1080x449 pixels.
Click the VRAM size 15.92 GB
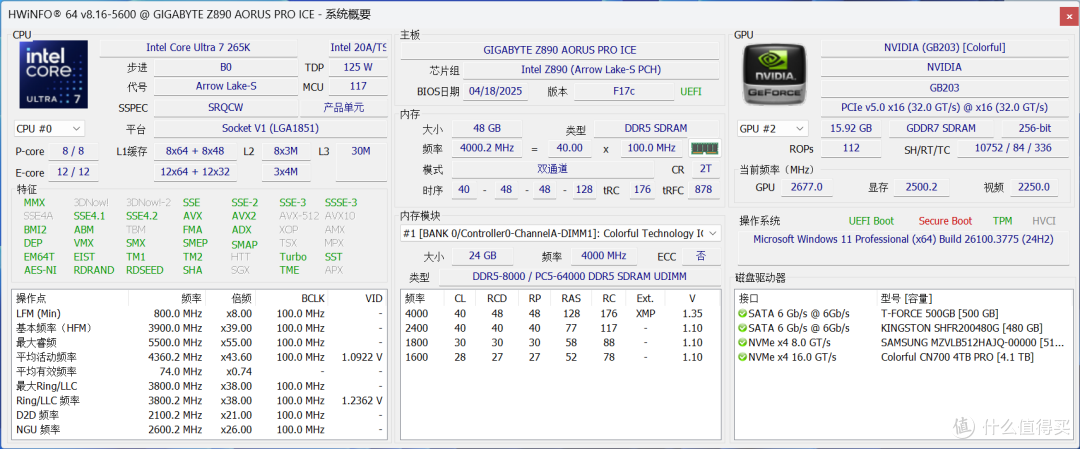[x=851, y=129]
